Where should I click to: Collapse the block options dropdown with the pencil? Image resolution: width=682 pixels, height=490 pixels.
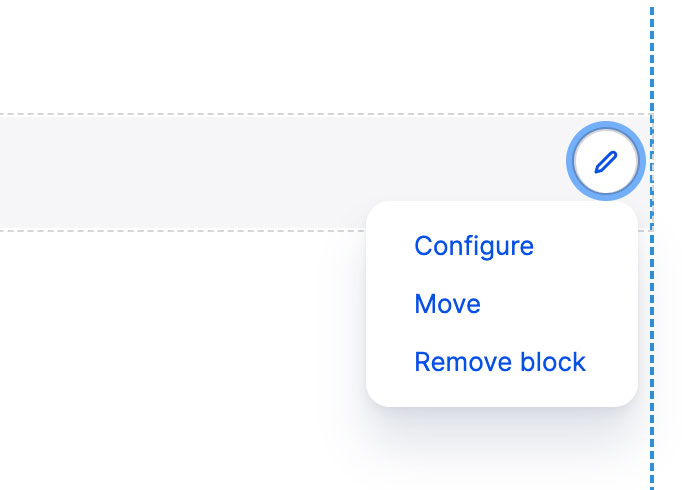[x=605, y=161]
